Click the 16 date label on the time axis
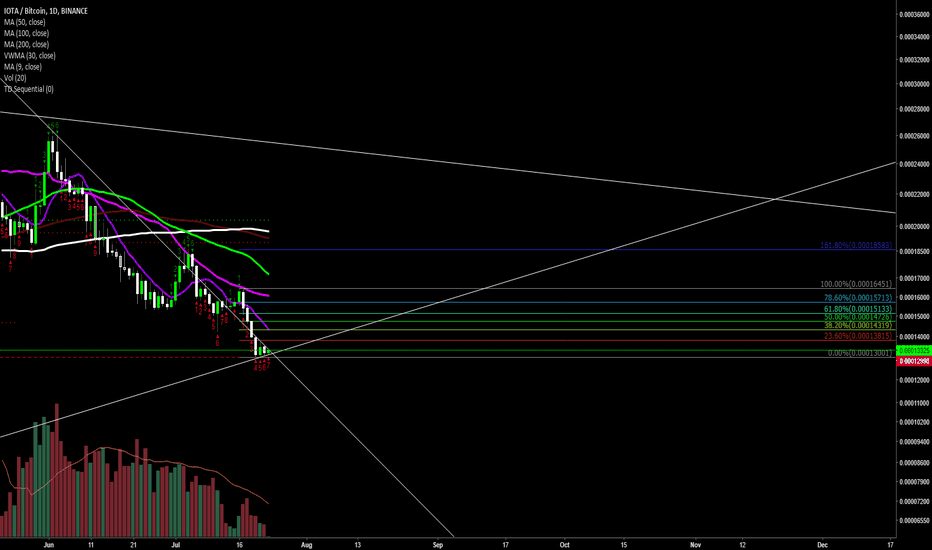 240,545
